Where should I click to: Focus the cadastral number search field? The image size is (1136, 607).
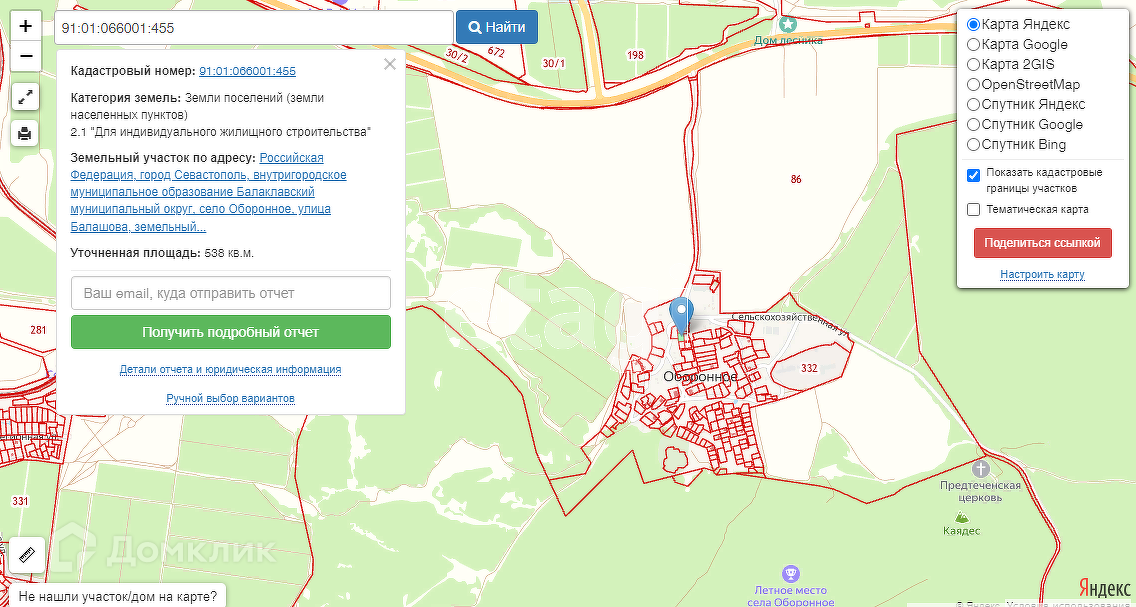click(x=254, y=28)
